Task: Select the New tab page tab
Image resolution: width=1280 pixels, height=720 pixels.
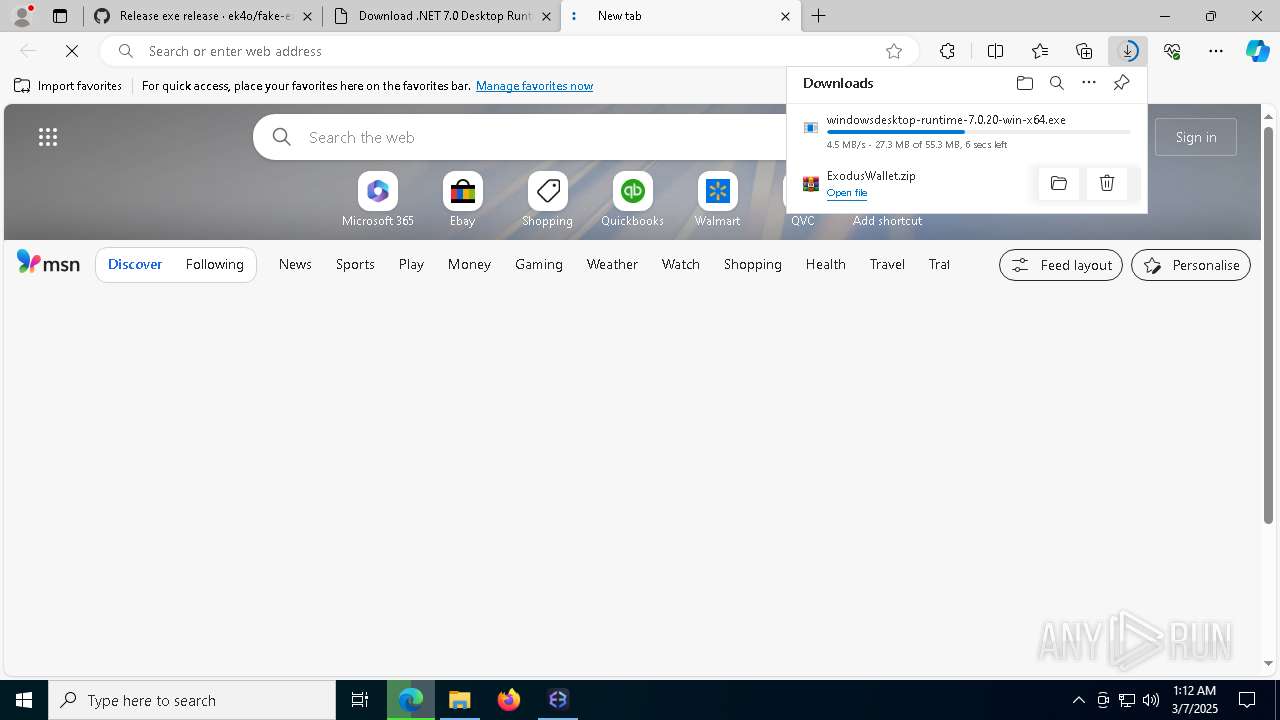Action: point(681,16)
